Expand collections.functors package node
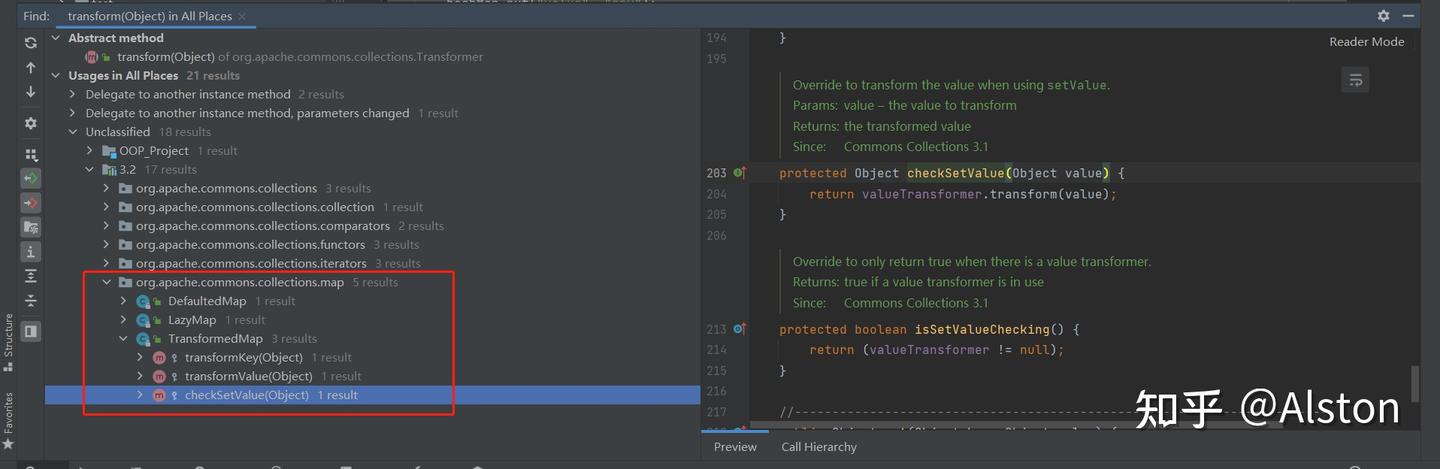Screen dimensions: 1440x469 tap(107, 245)
